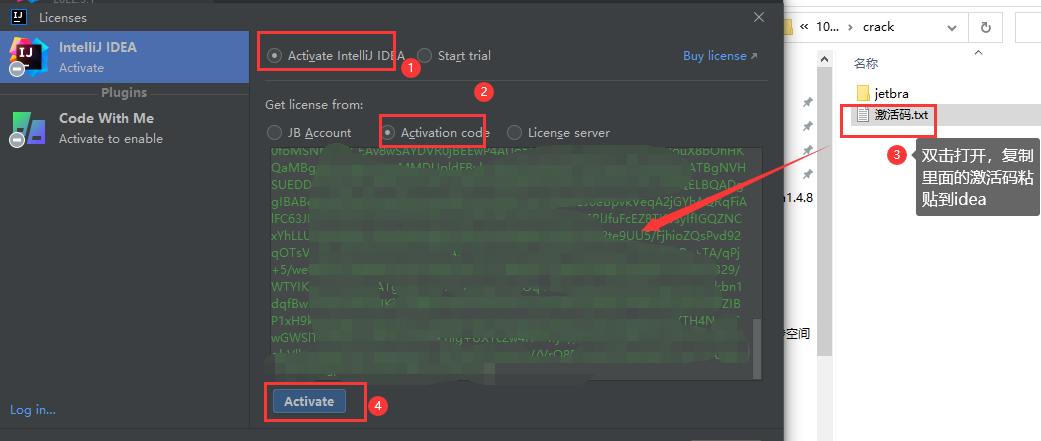1041x441 pixels.
Task: Click the Explorer search box
Action: tap(1027, 27)
